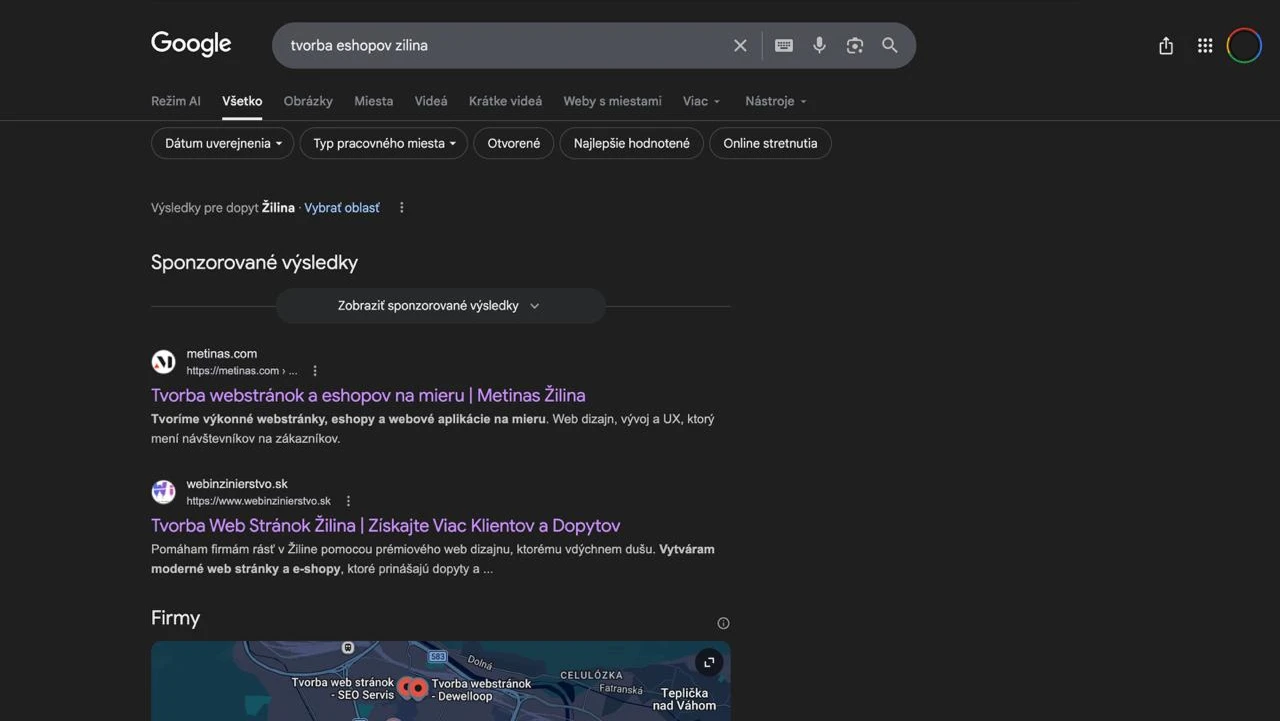Open the on-screen keyboard input tool

784,46
